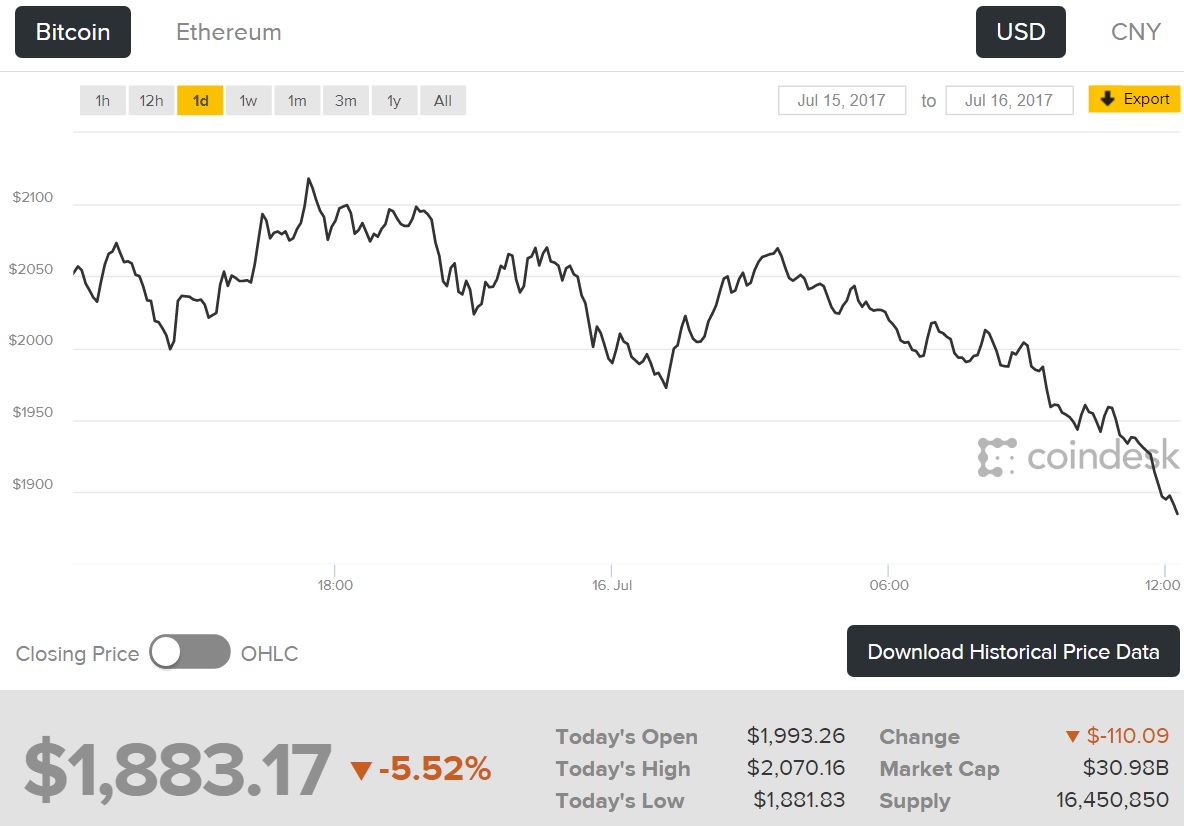
Task: Show All price history
Action: [443, 100]
